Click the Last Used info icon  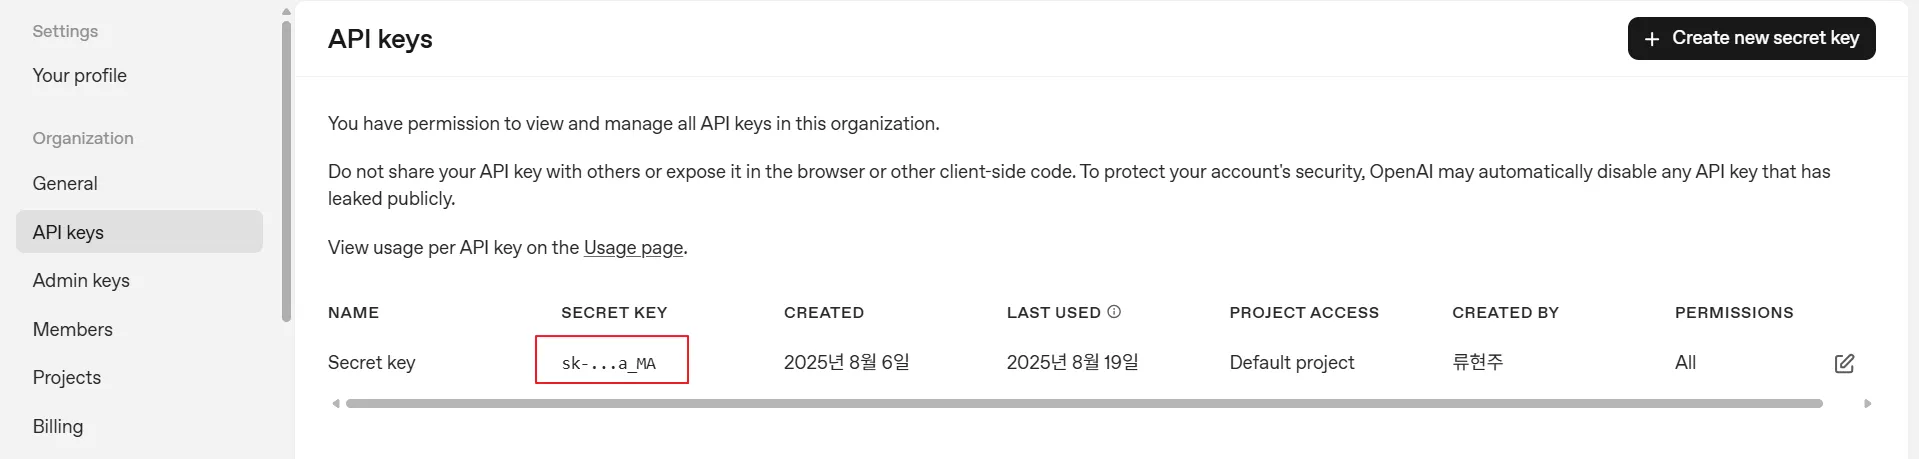pos(1114,312)
